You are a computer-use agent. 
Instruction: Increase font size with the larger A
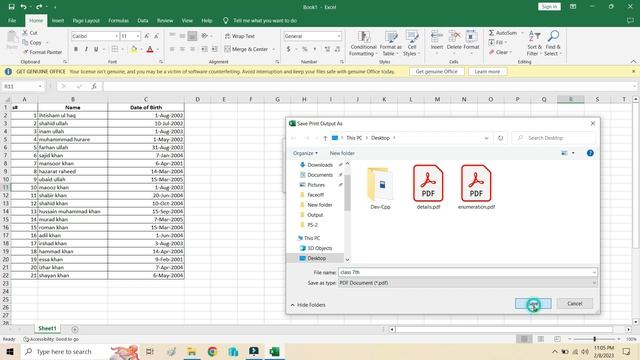tap(147, 36)
